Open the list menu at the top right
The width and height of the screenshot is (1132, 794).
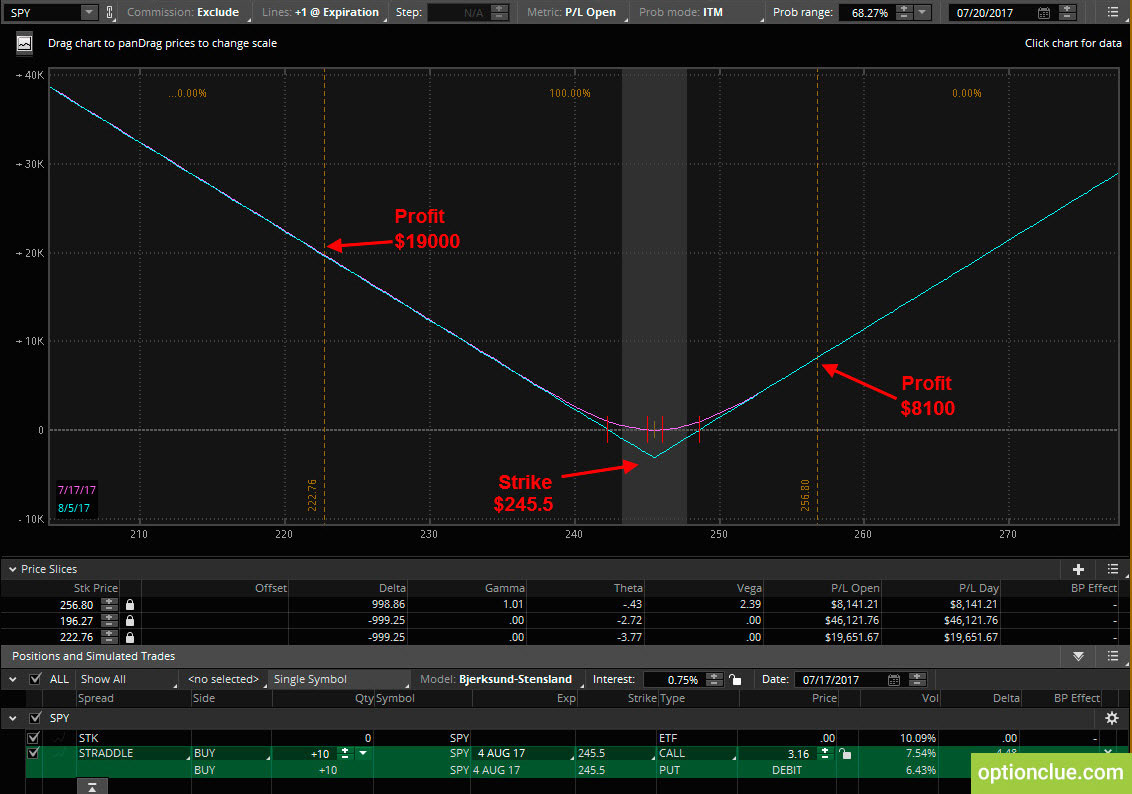click(x=1113, y=12)
